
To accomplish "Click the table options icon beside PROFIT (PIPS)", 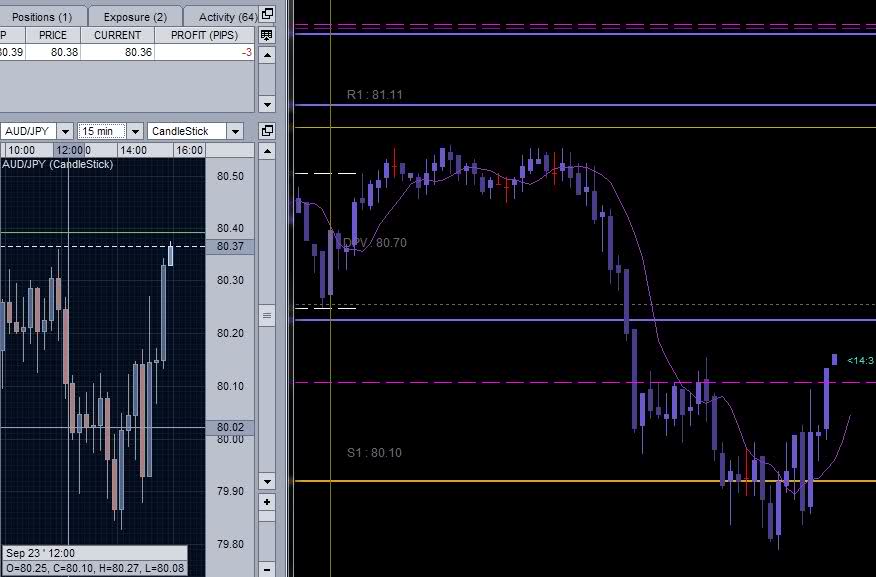I will click(x=267, y=35).
